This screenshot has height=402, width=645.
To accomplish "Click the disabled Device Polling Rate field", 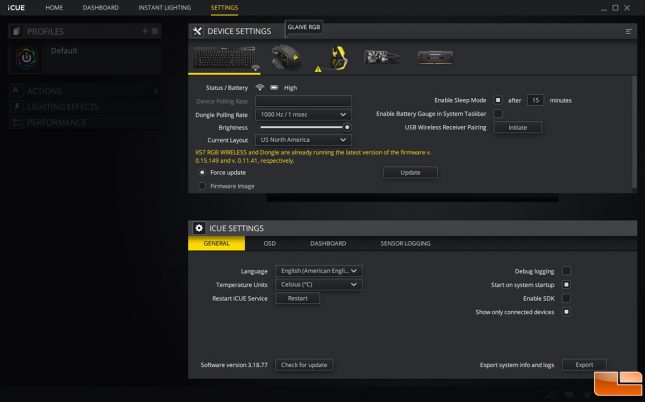I will [303, 101].
